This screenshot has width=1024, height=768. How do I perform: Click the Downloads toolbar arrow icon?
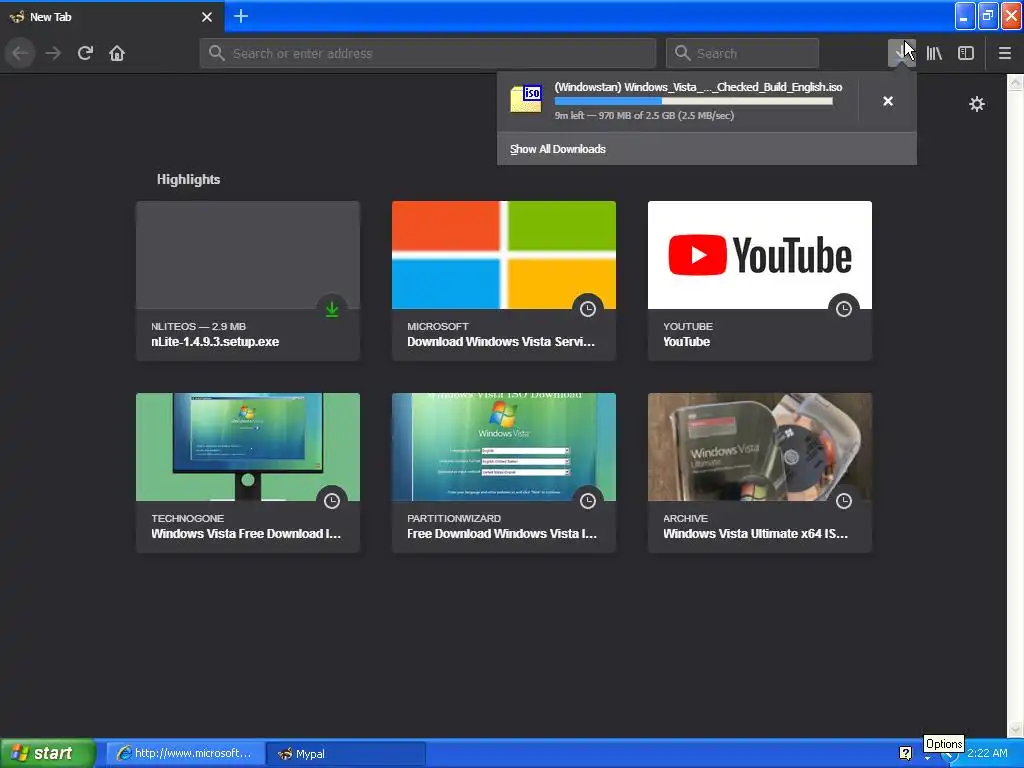click(x=901, y=53)
